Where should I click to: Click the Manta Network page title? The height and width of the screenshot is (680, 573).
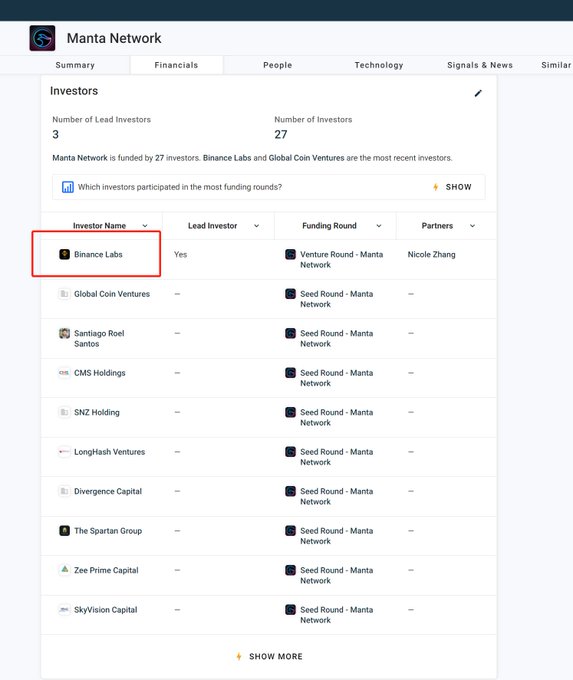(x=114, y=38)
